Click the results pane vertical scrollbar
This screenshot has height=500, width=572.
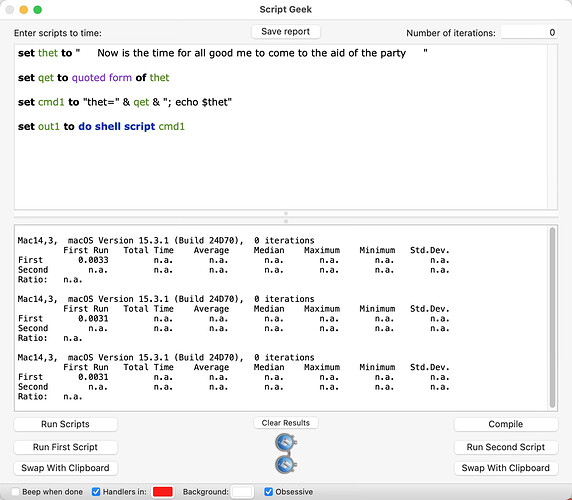coord(552,317)
